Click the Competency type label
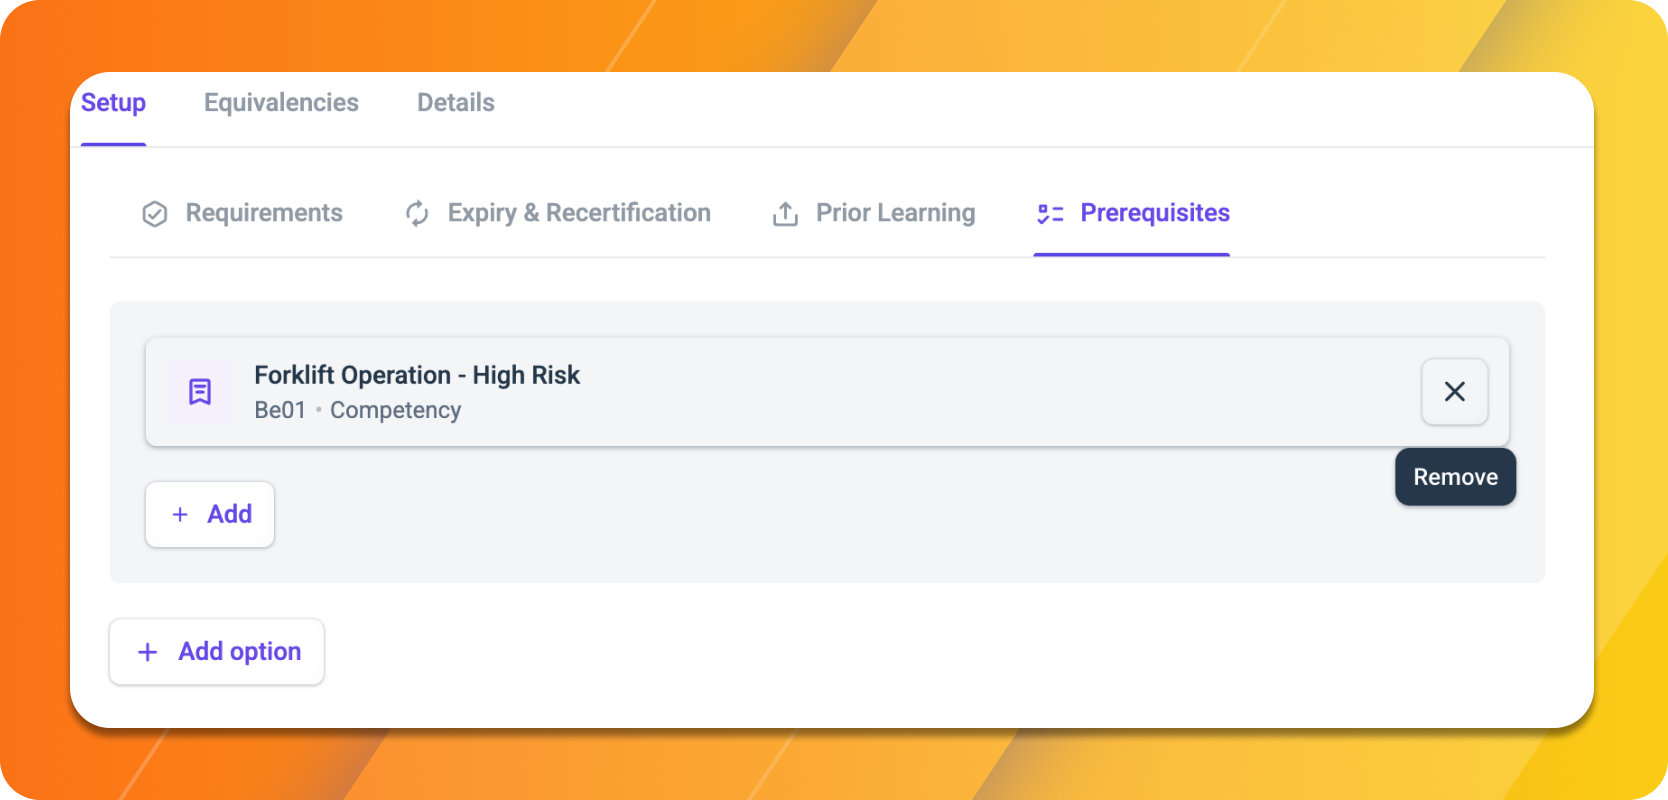 coord(396,410)
